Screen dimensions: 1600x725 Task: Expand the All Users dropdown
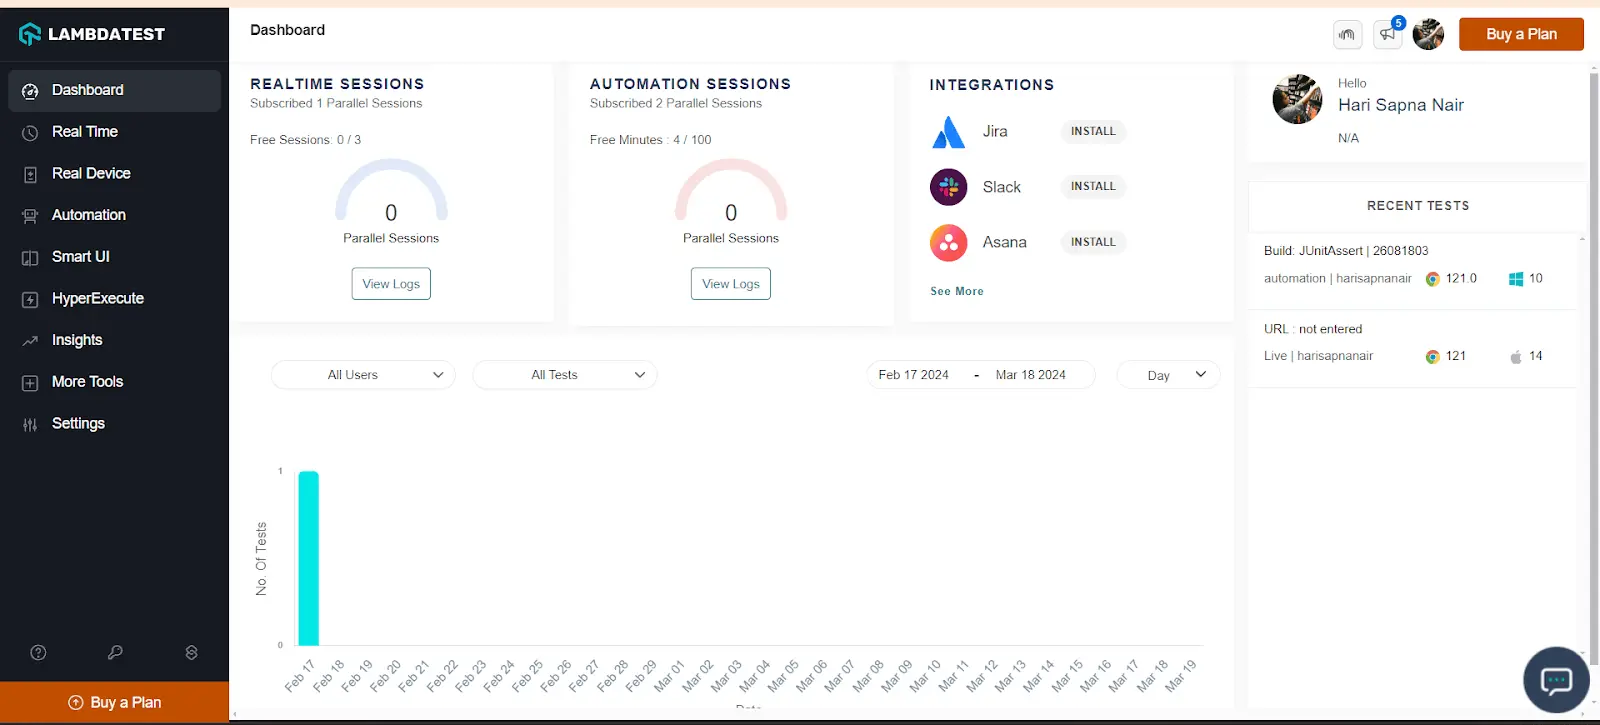pyautogui.click(x=363, y=375)
